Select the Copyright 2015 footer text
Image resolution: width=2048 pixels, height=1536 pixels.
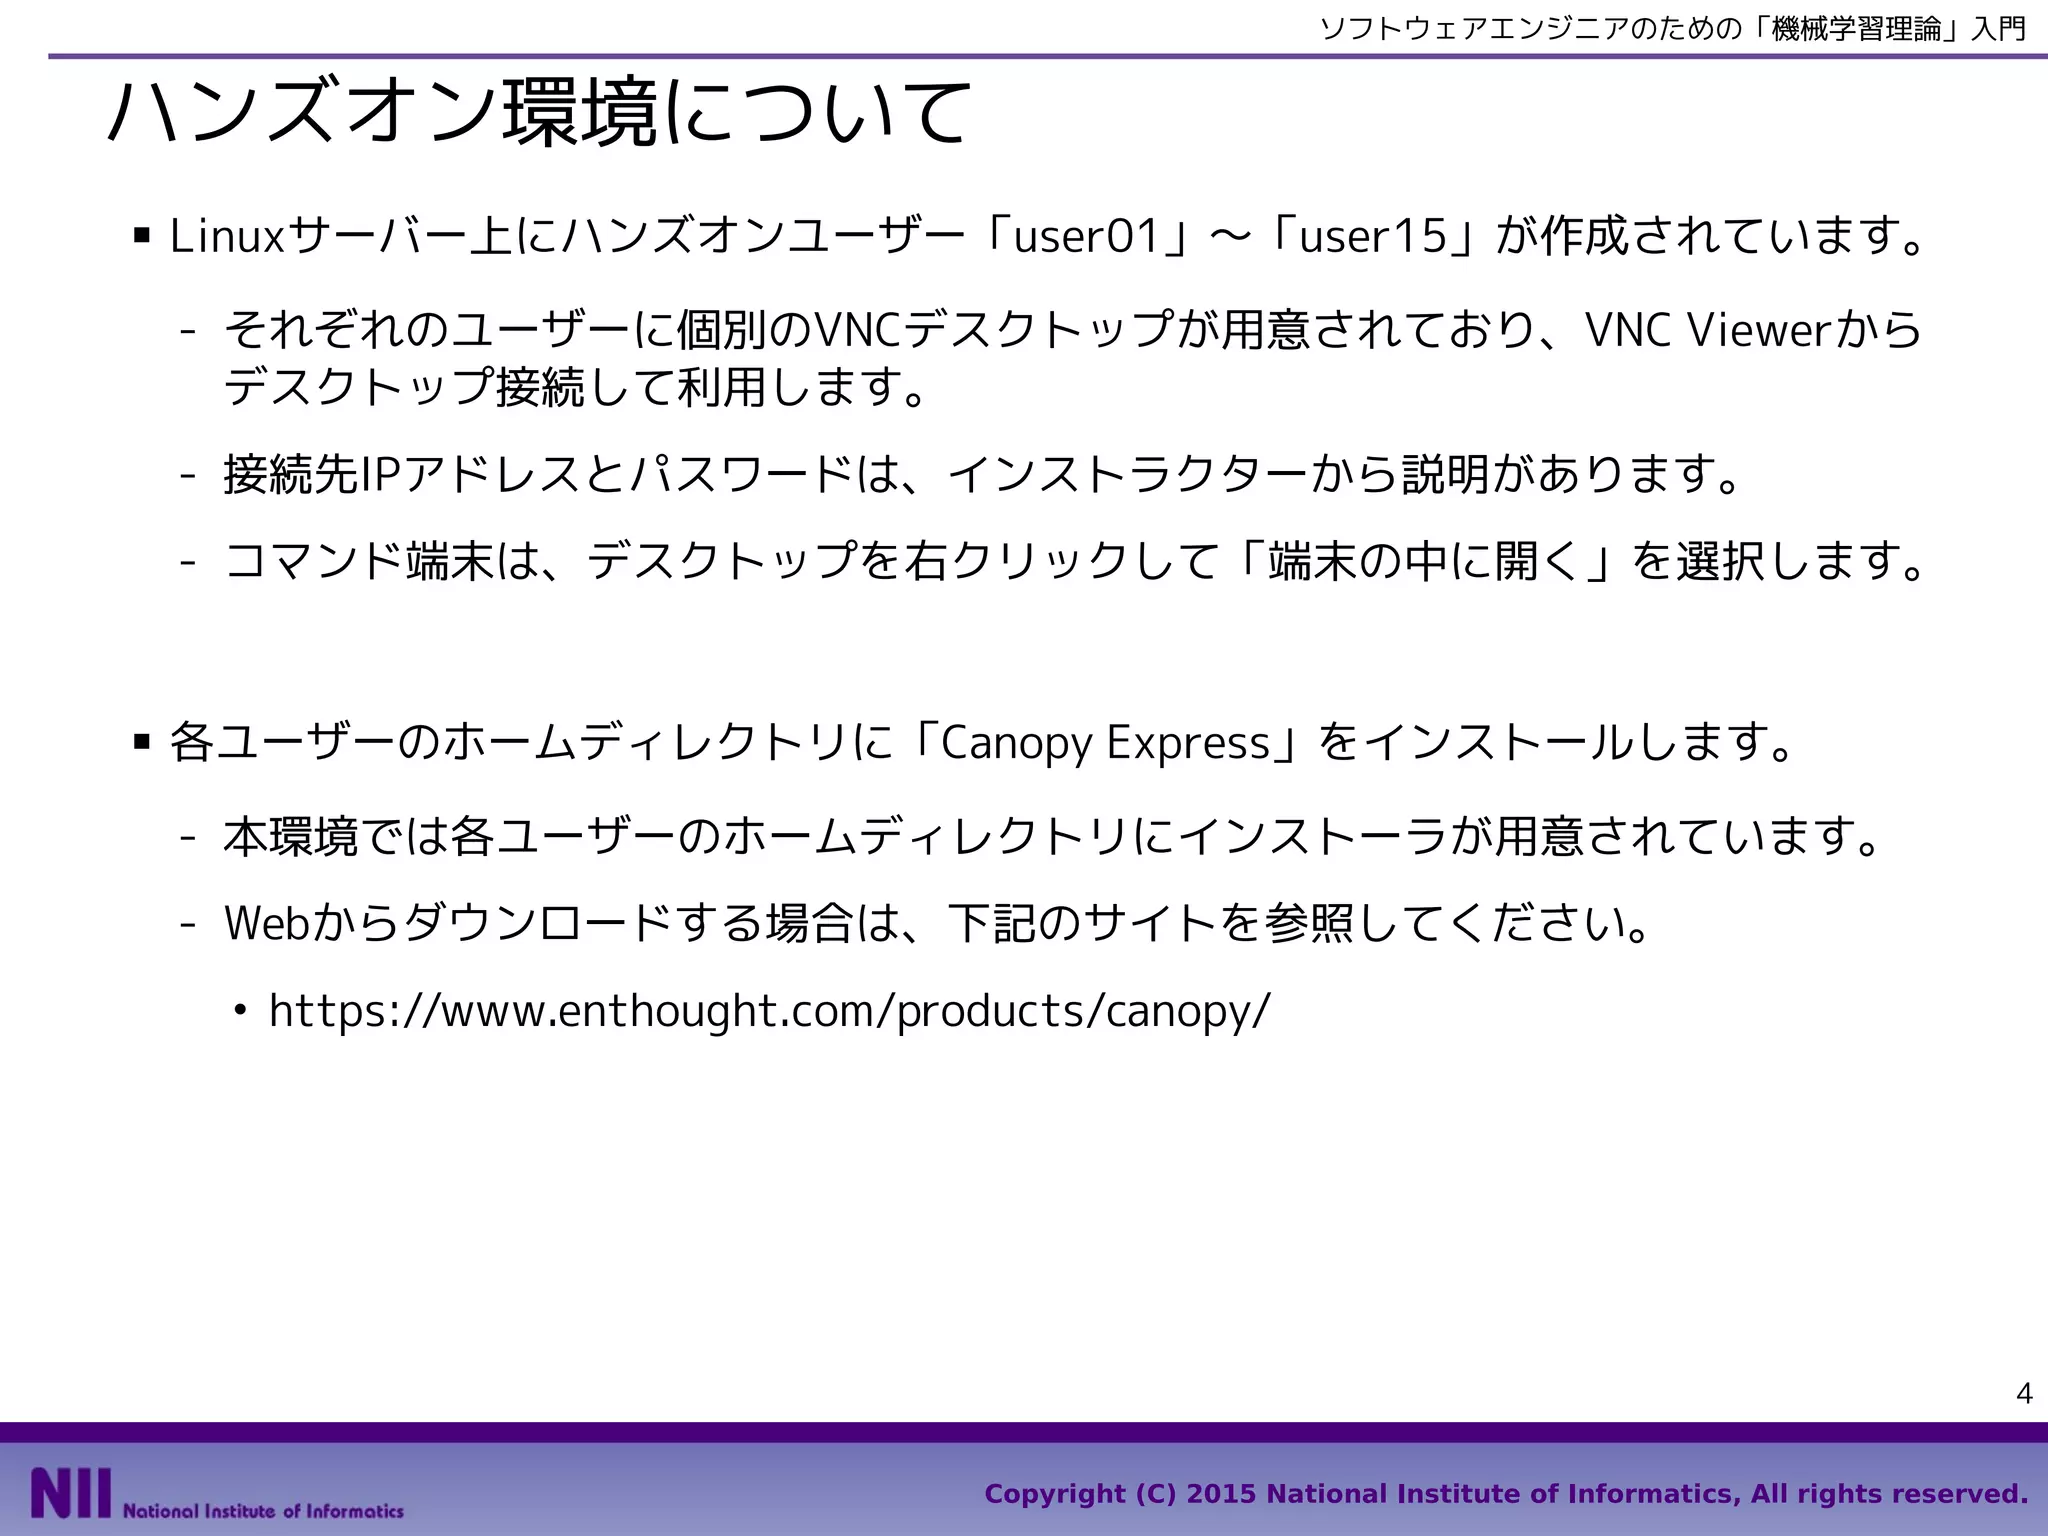coord(1506,1494)
